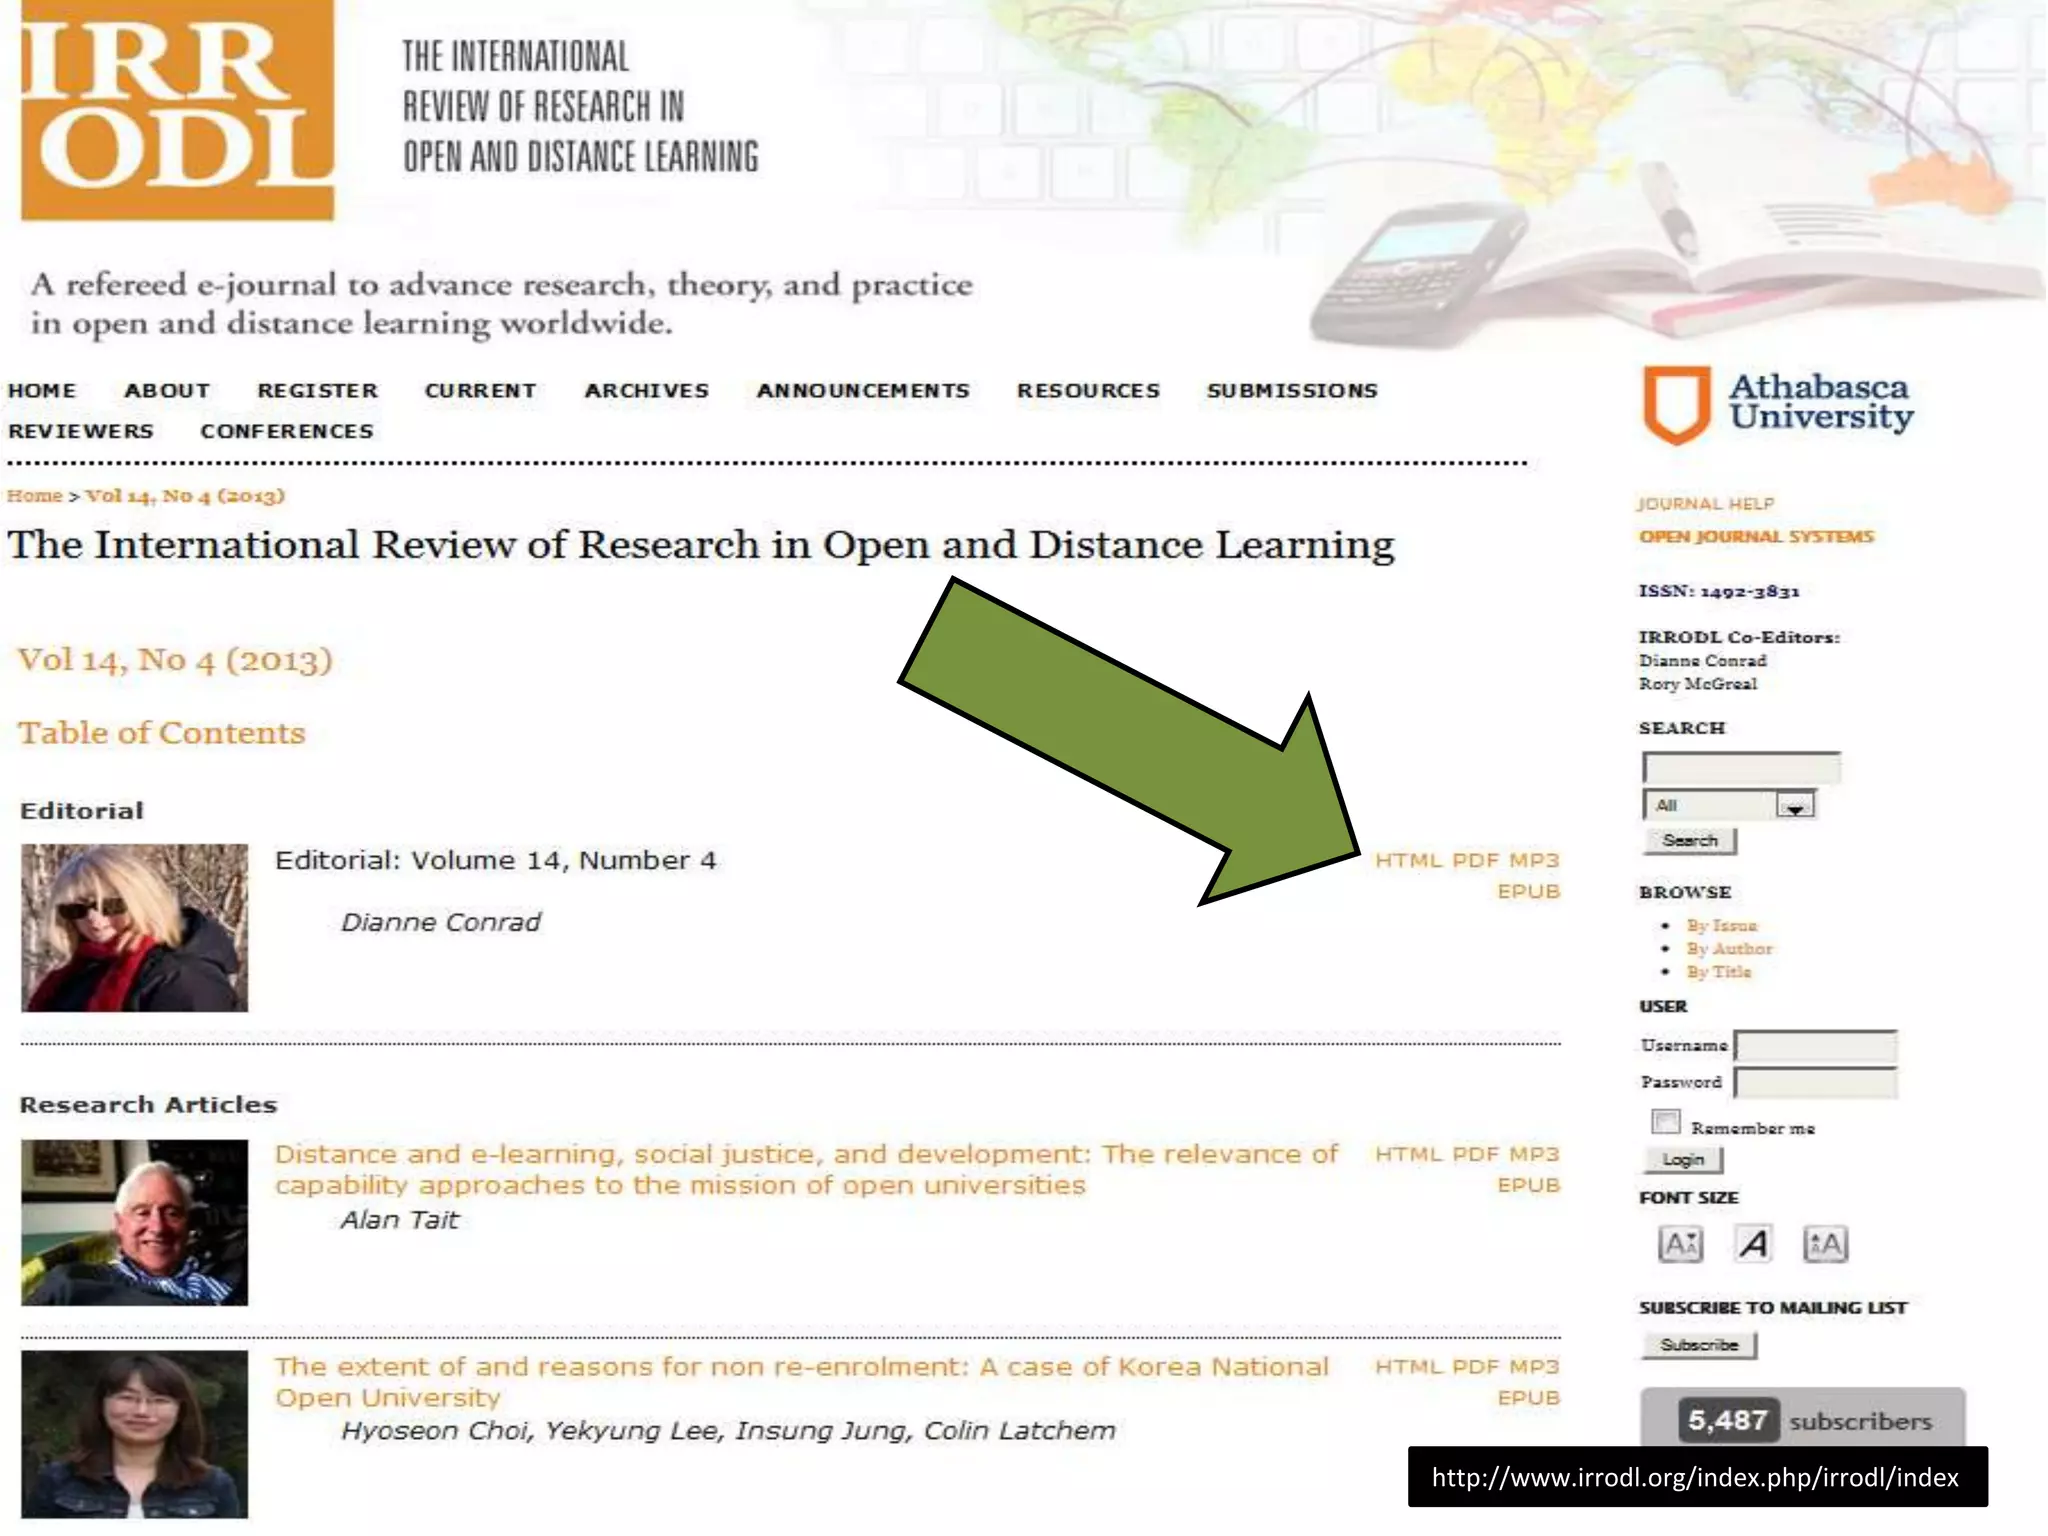Open the JOURNAL HELP link
The height and width of the screenshot is (1536, 2048).
click(1706, 504)
